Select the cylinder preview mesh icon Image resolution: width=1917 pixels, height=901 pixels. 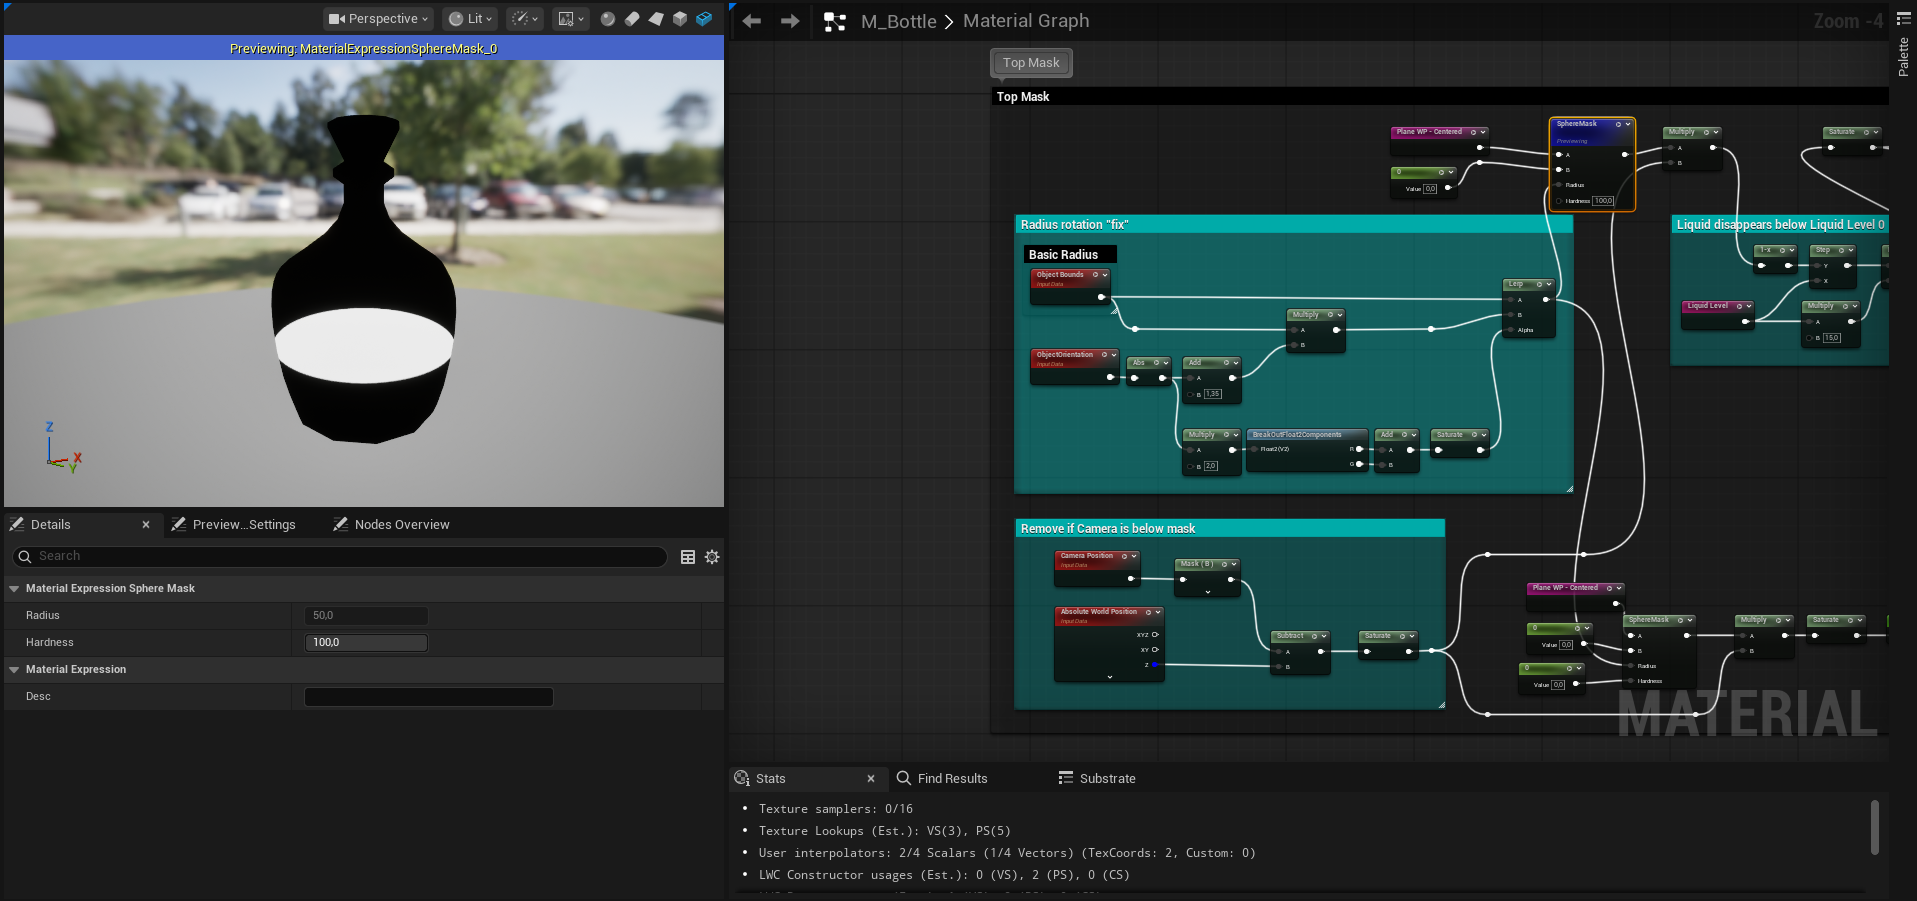click(631, 19)
